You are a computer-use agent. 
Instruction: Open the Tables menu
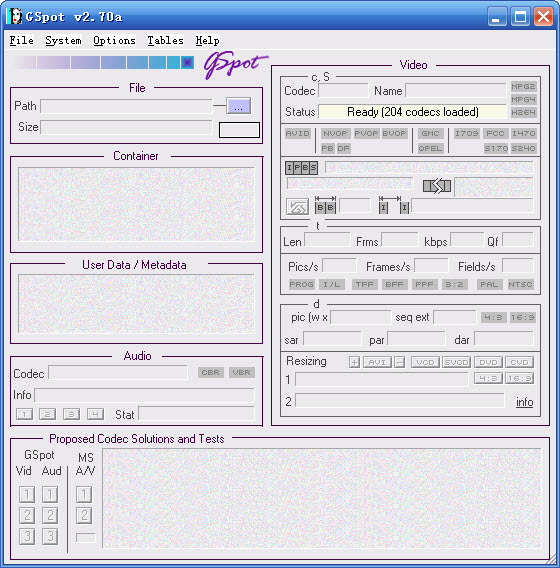(165, 40)
